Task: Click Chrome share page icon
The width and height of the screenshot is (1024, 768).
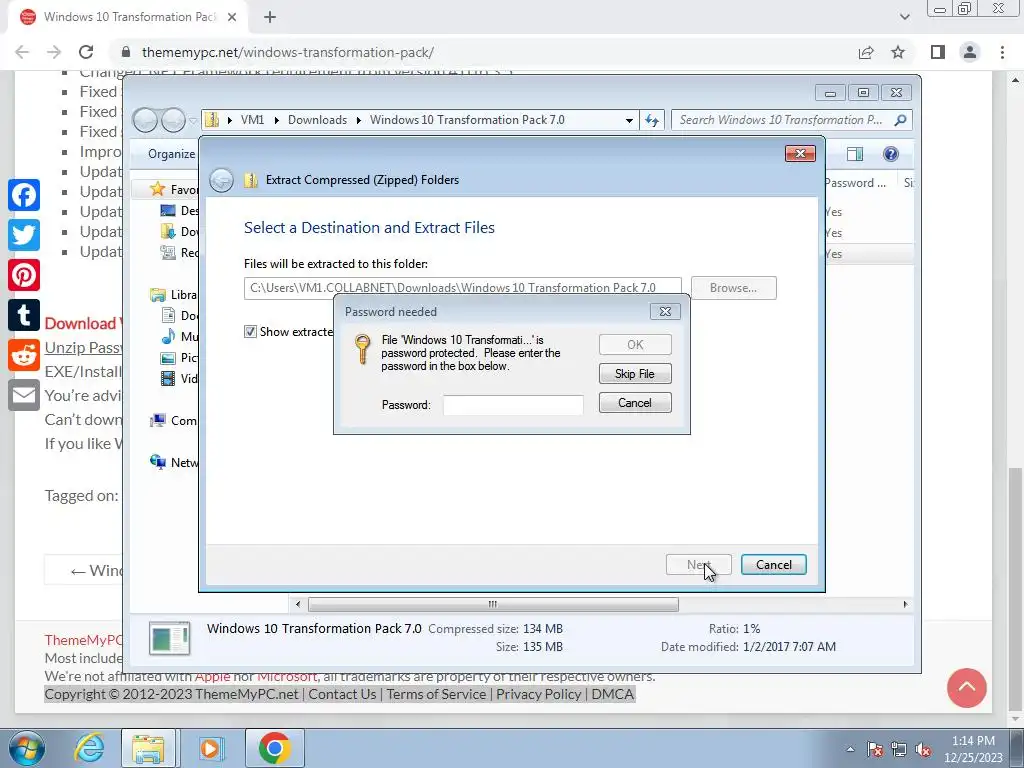Action: pyautogui.click(x=866, y=52)
